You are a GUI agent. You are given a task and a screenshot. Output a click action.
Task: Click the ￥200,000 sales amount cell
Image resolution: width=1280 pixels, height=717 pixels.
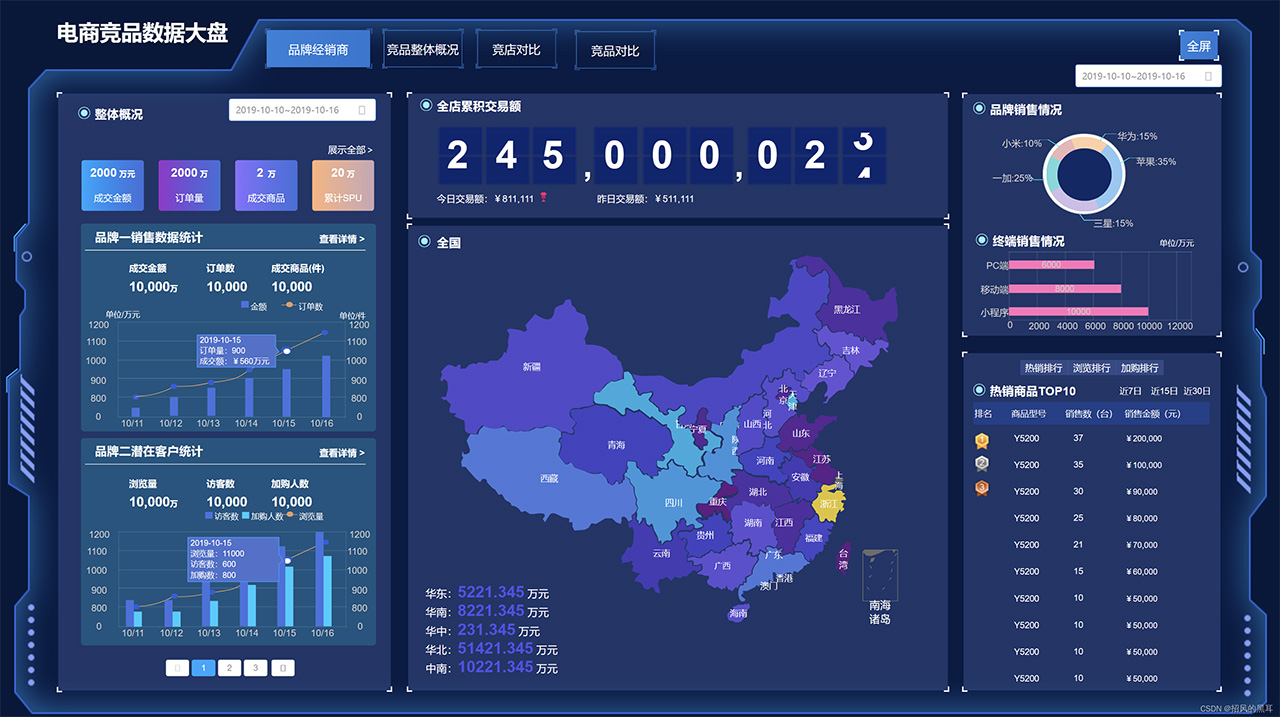pos(1143,438)
